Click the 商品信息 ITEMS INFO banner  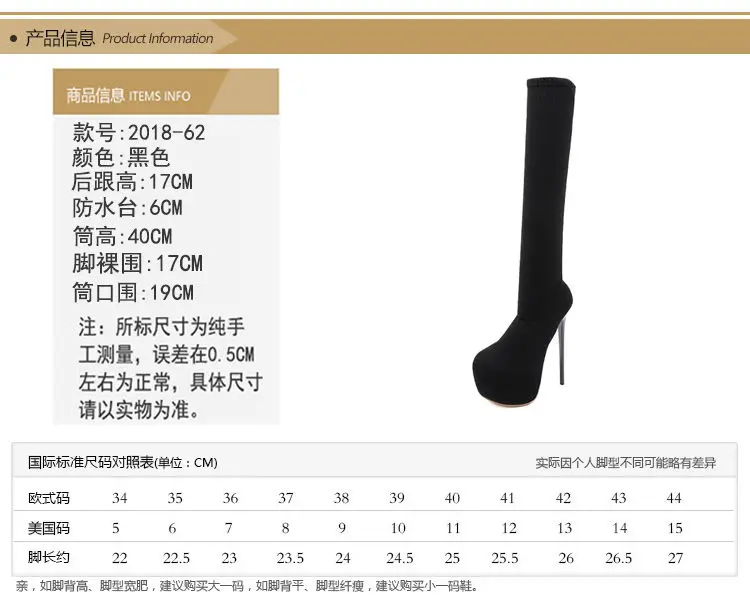tap(165, 91)
